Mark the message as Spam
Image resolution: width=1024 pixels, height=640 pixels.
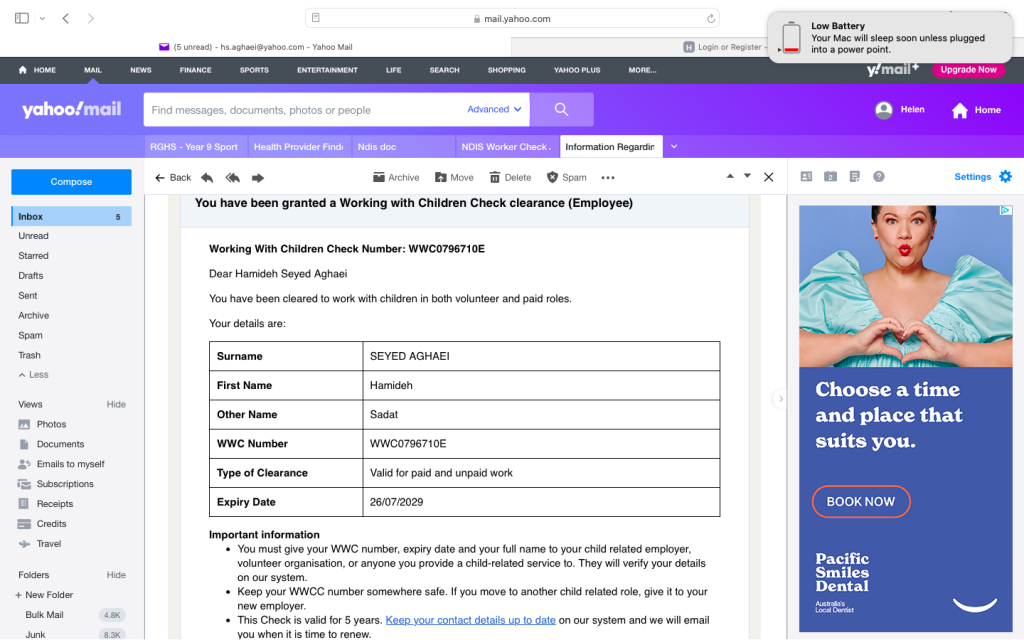coord(566,178)
